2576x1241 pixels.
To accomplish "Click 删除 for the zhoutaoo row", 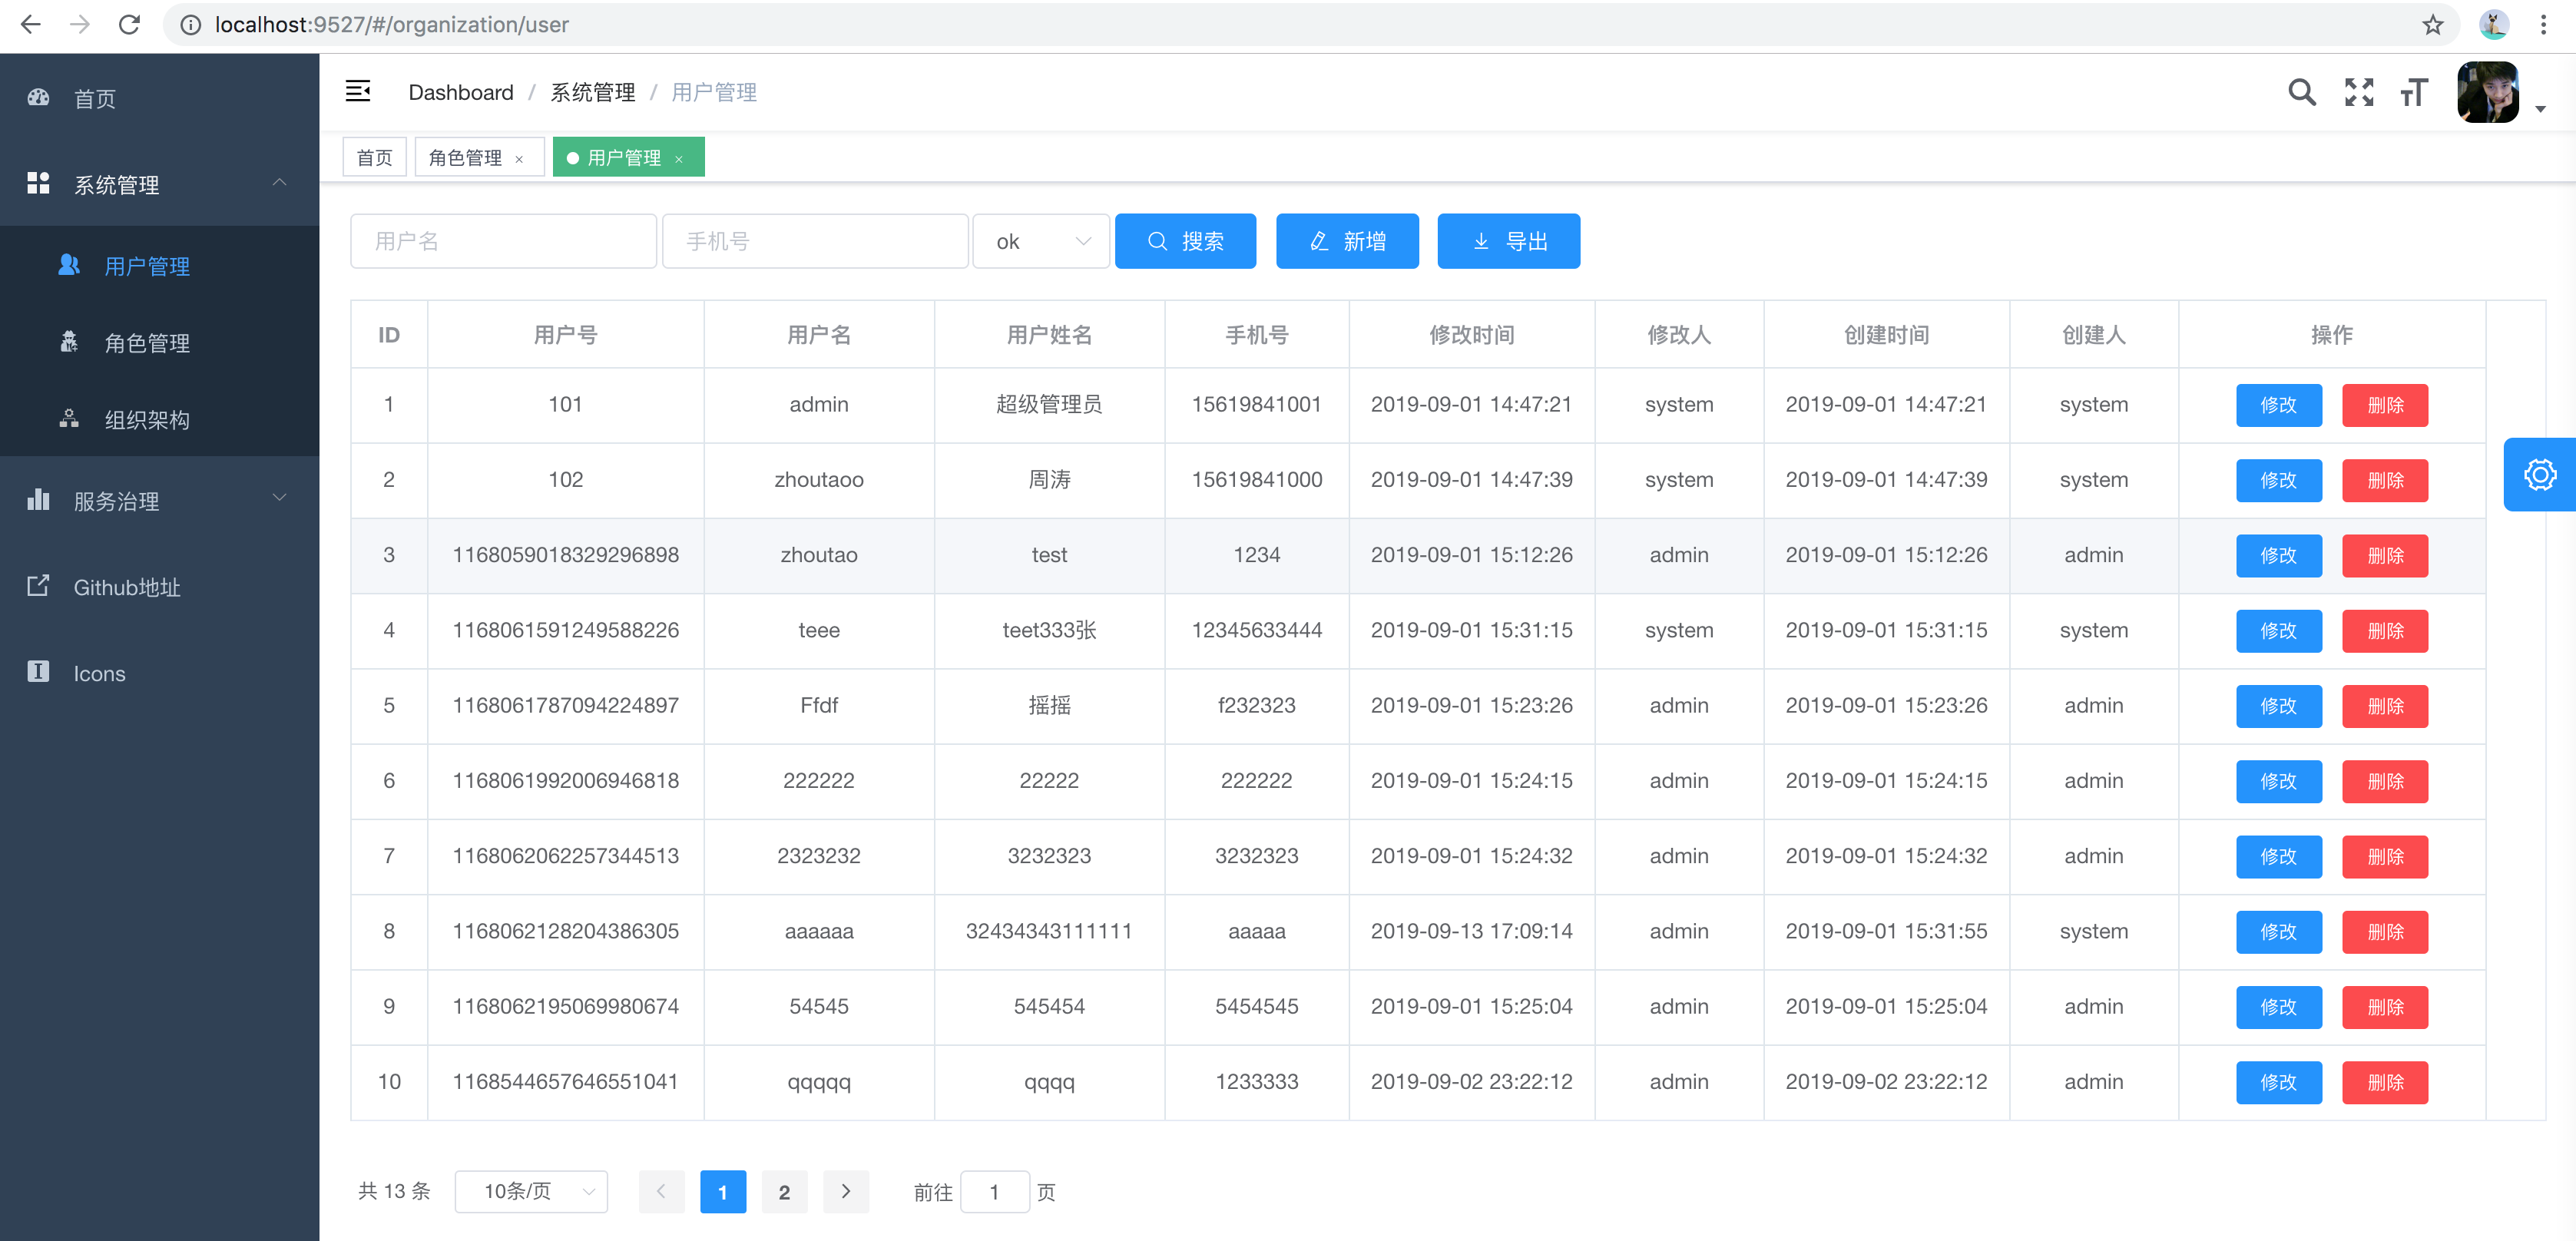I will 2385,480.
